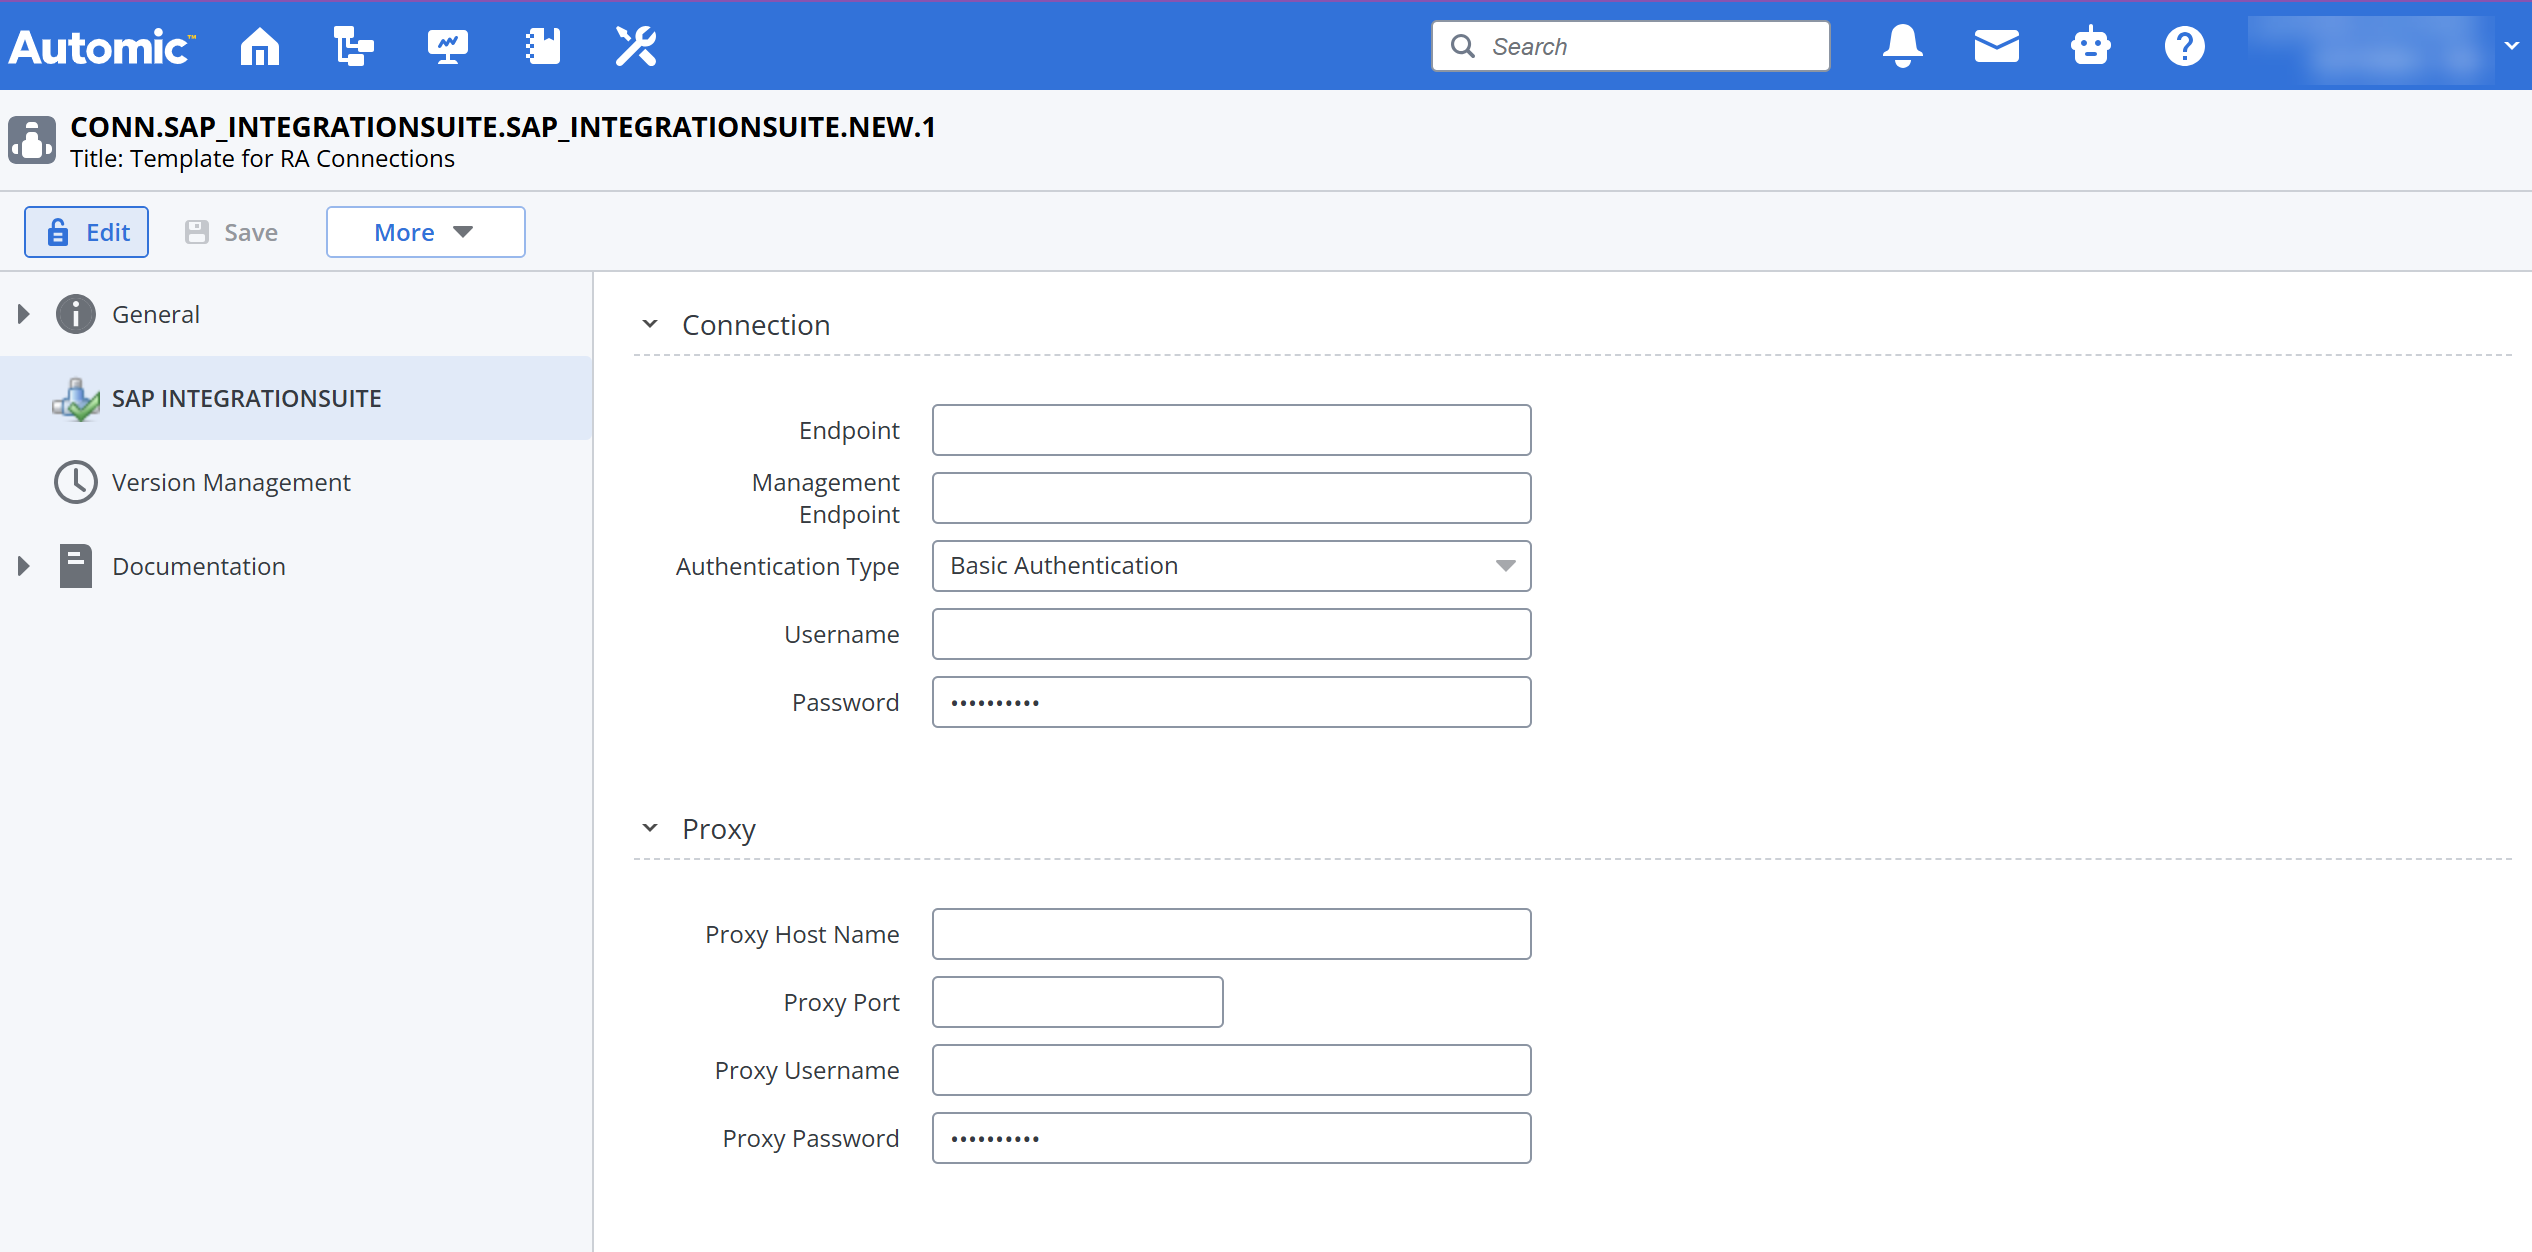The height and width of the screenshot is (1252, 2532).
Task: Click the Documentation page icon
Action: point(76,566)
